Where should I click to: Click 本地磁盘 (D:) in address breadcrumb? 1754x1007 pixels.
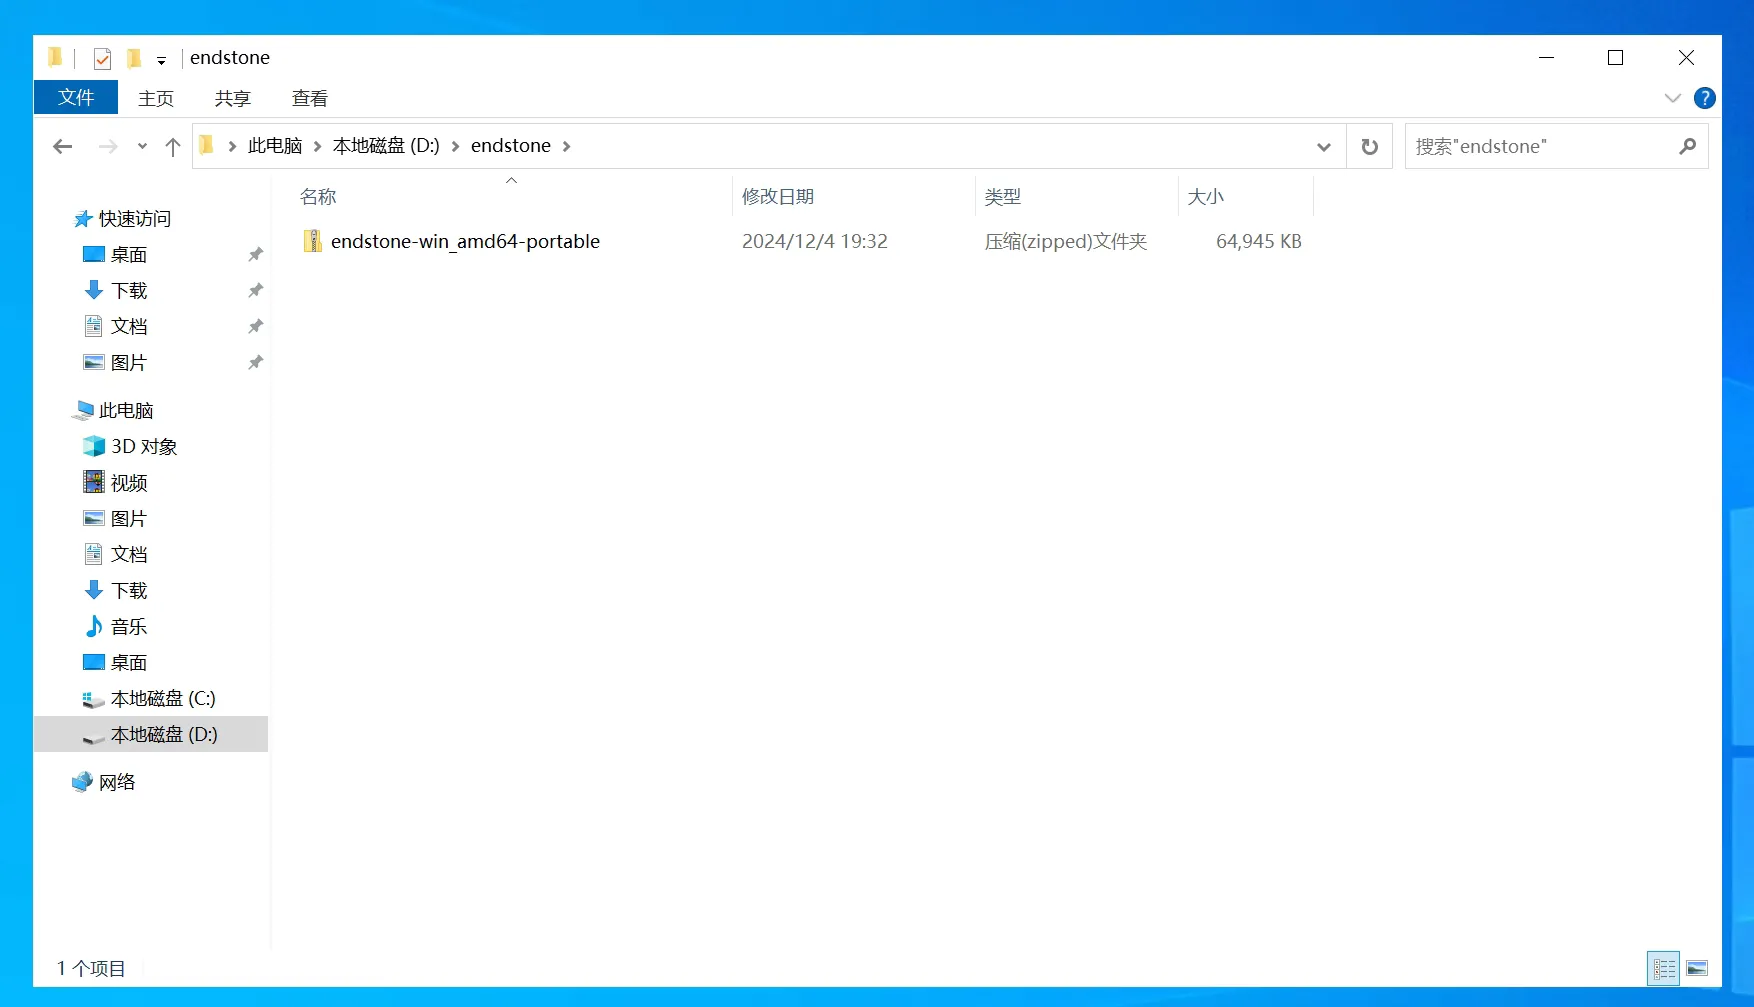pyautogui.click(x=385, y=146)
